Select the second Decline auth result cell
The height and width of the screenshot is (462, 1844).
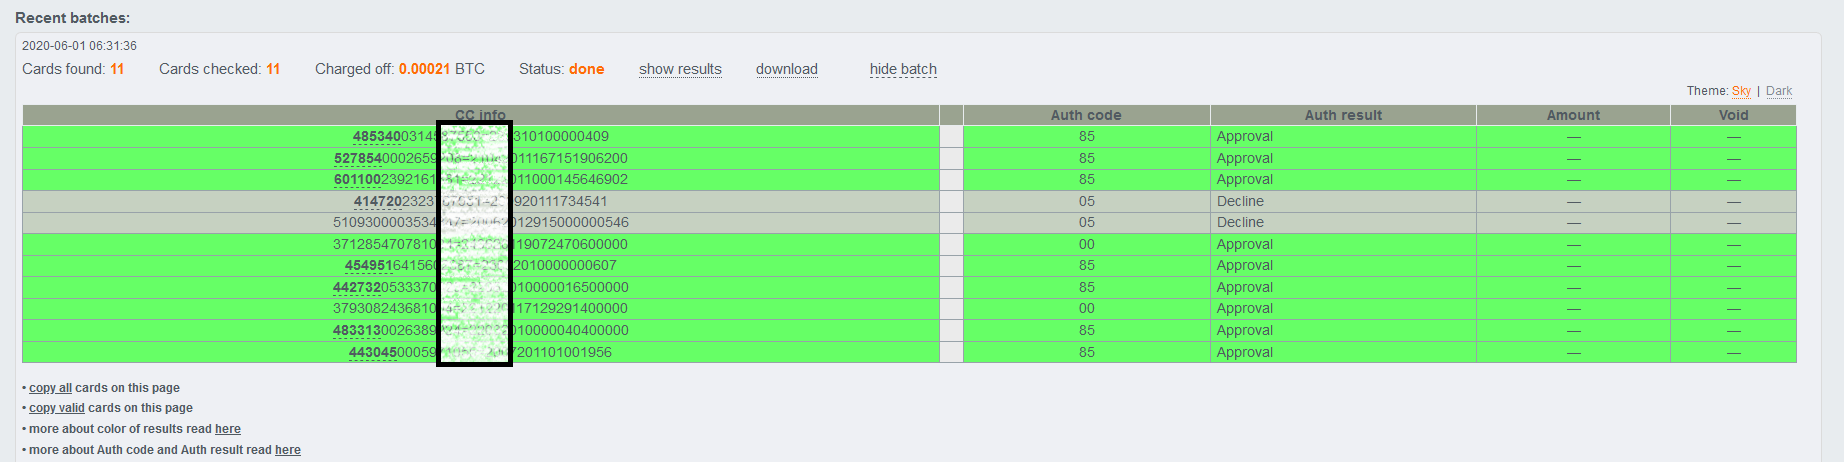pos(1343,222)
